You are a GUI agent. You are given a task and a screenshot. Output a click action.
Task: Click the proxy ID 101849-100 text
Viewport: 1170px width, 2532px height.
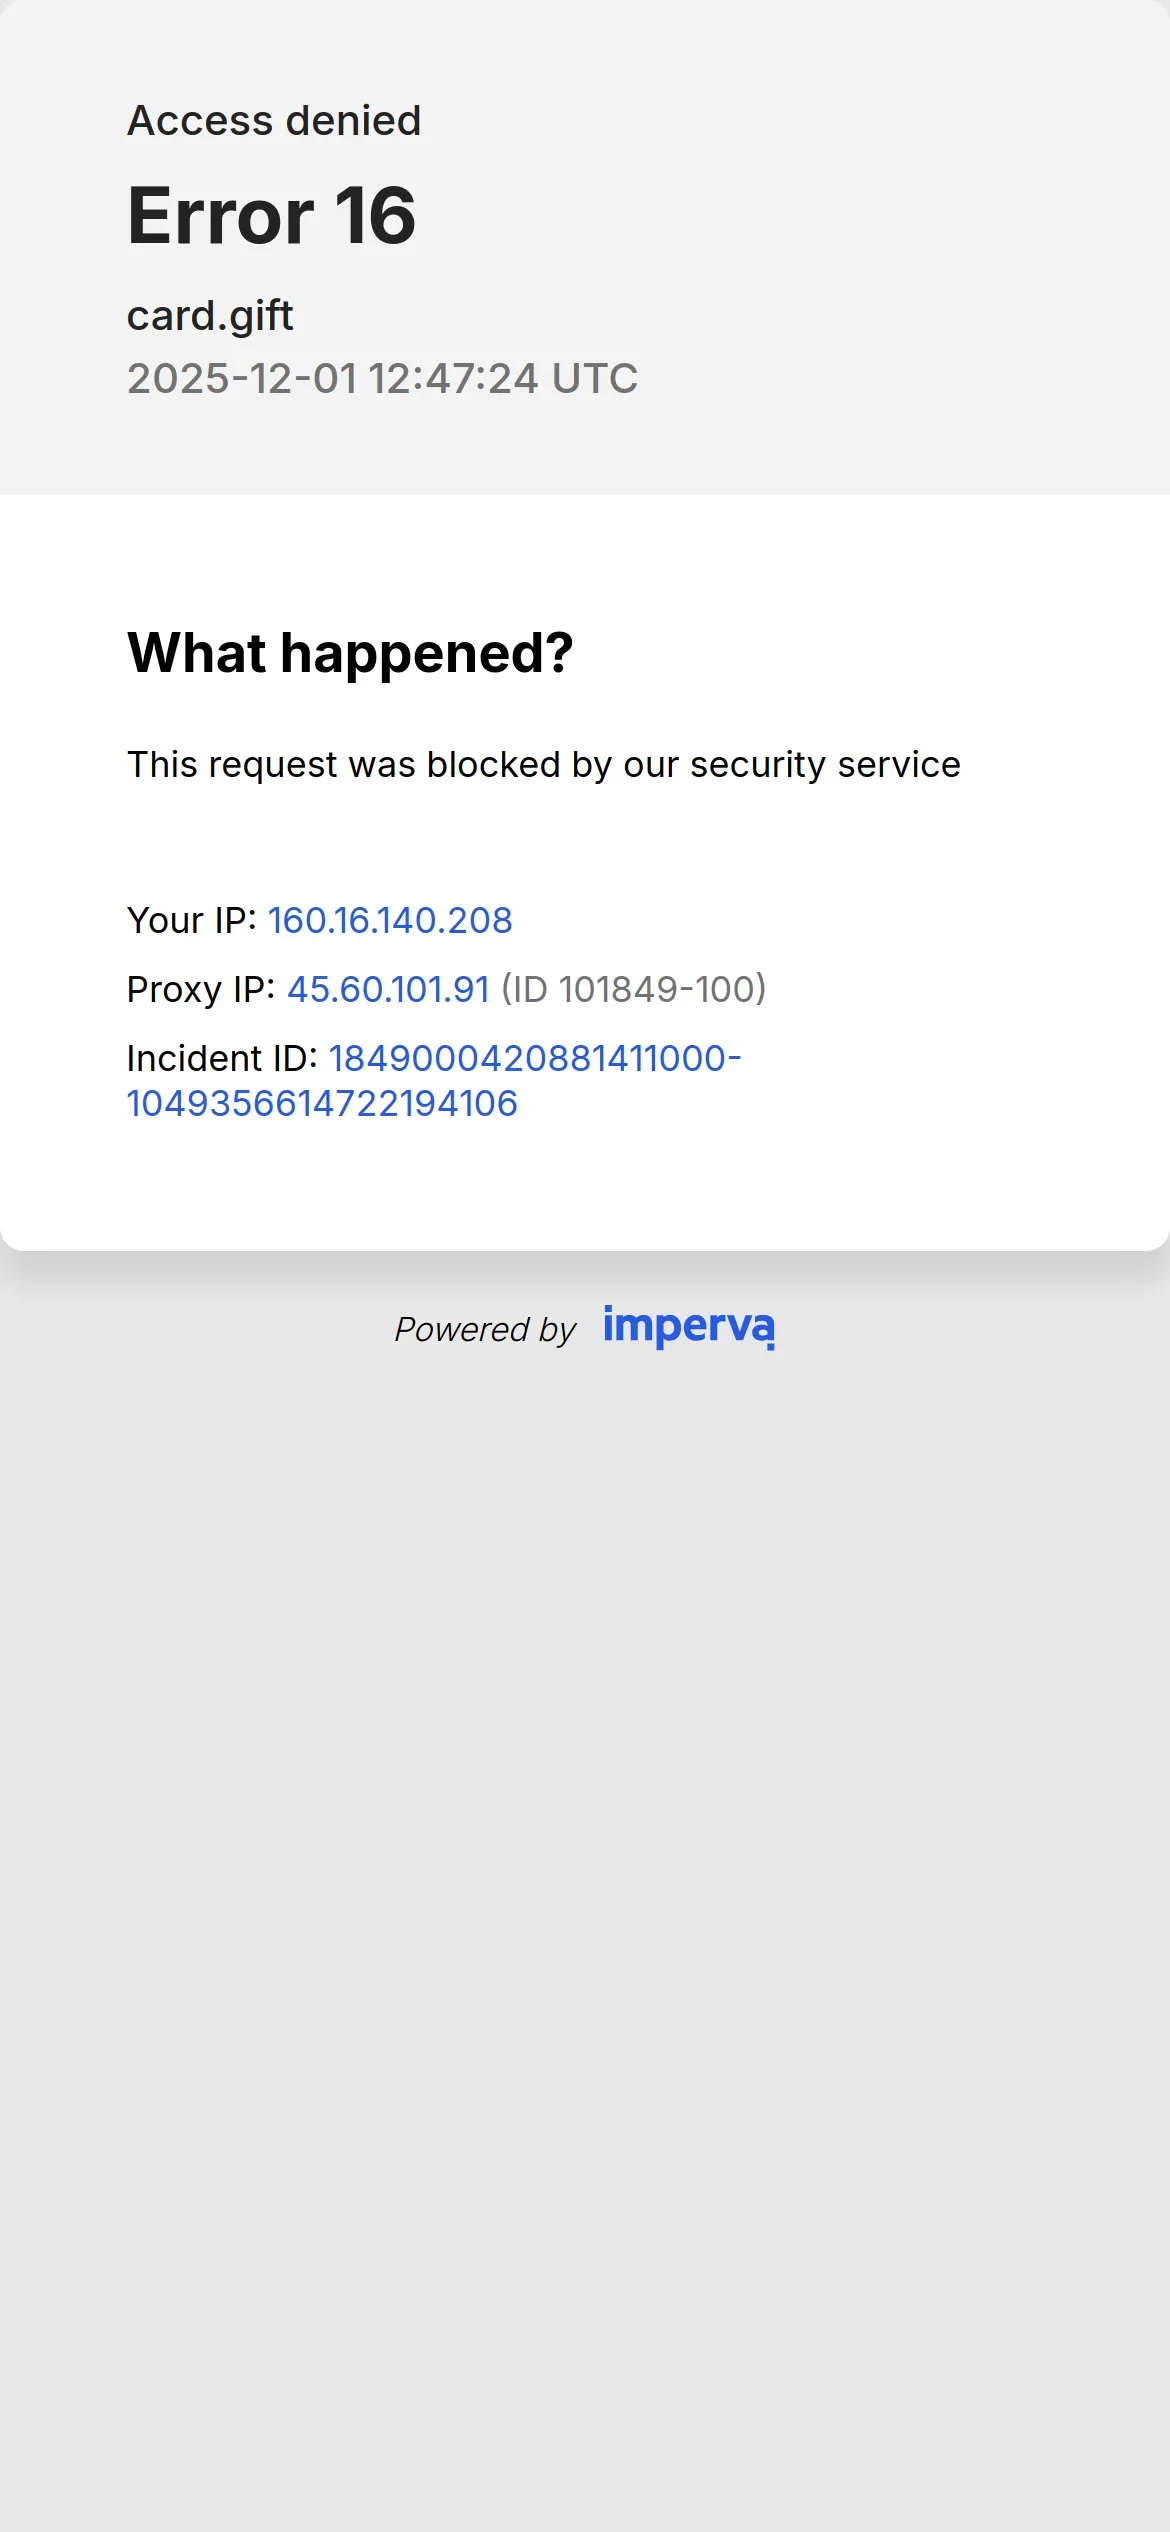click(634, 989)
